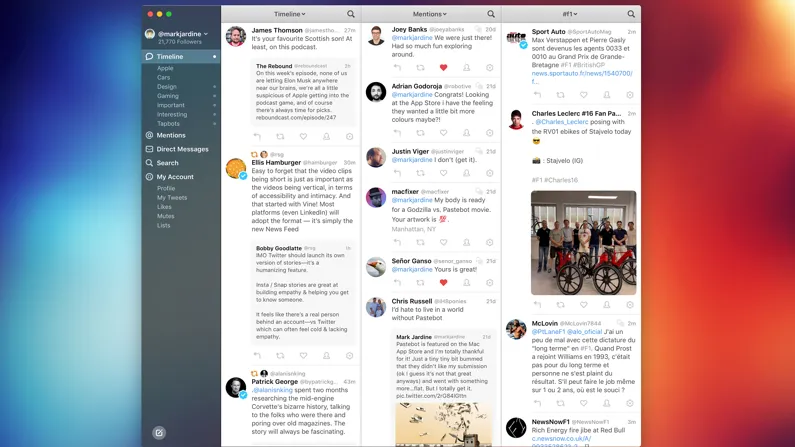Open the Timeline column dropdown
The height and width of the screenshot is (447, 795).
point(290,14)
